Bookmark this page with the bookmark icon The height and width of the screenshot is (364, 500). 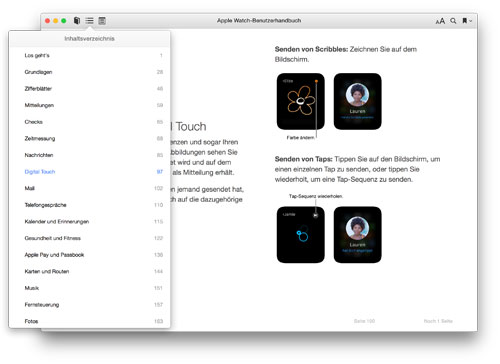[x=464, y=21]
